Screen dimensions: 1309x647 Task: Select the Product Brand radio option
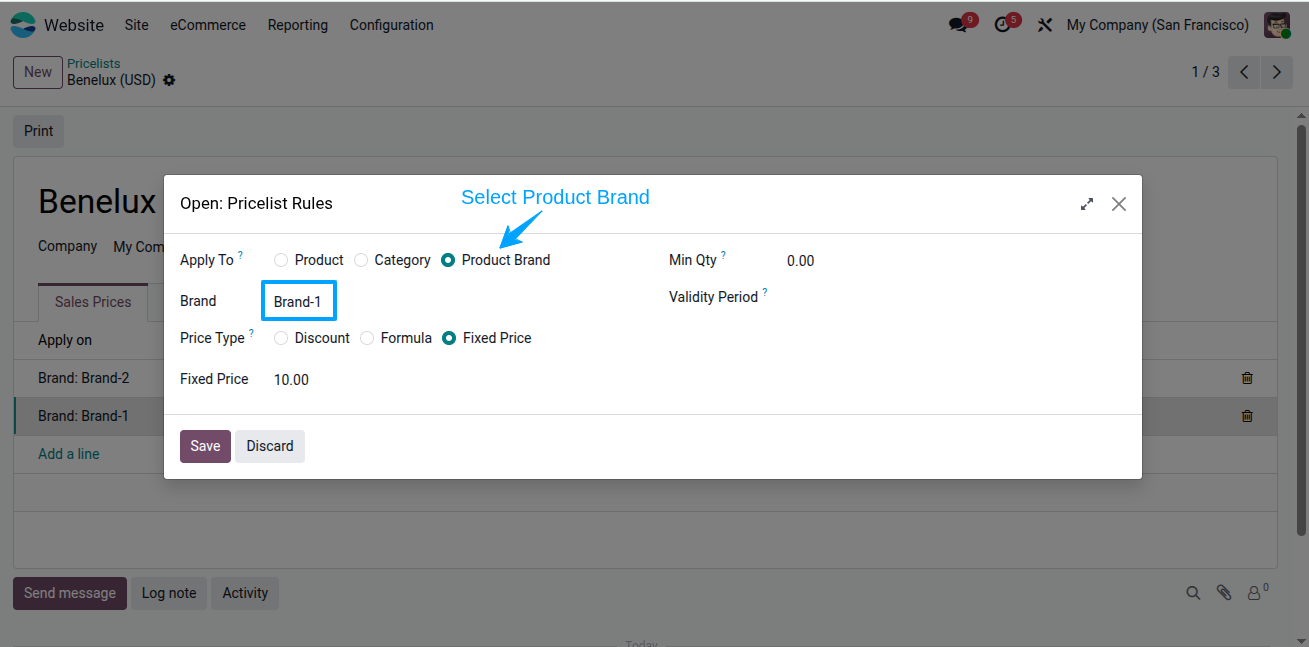[x=448, y=260]
